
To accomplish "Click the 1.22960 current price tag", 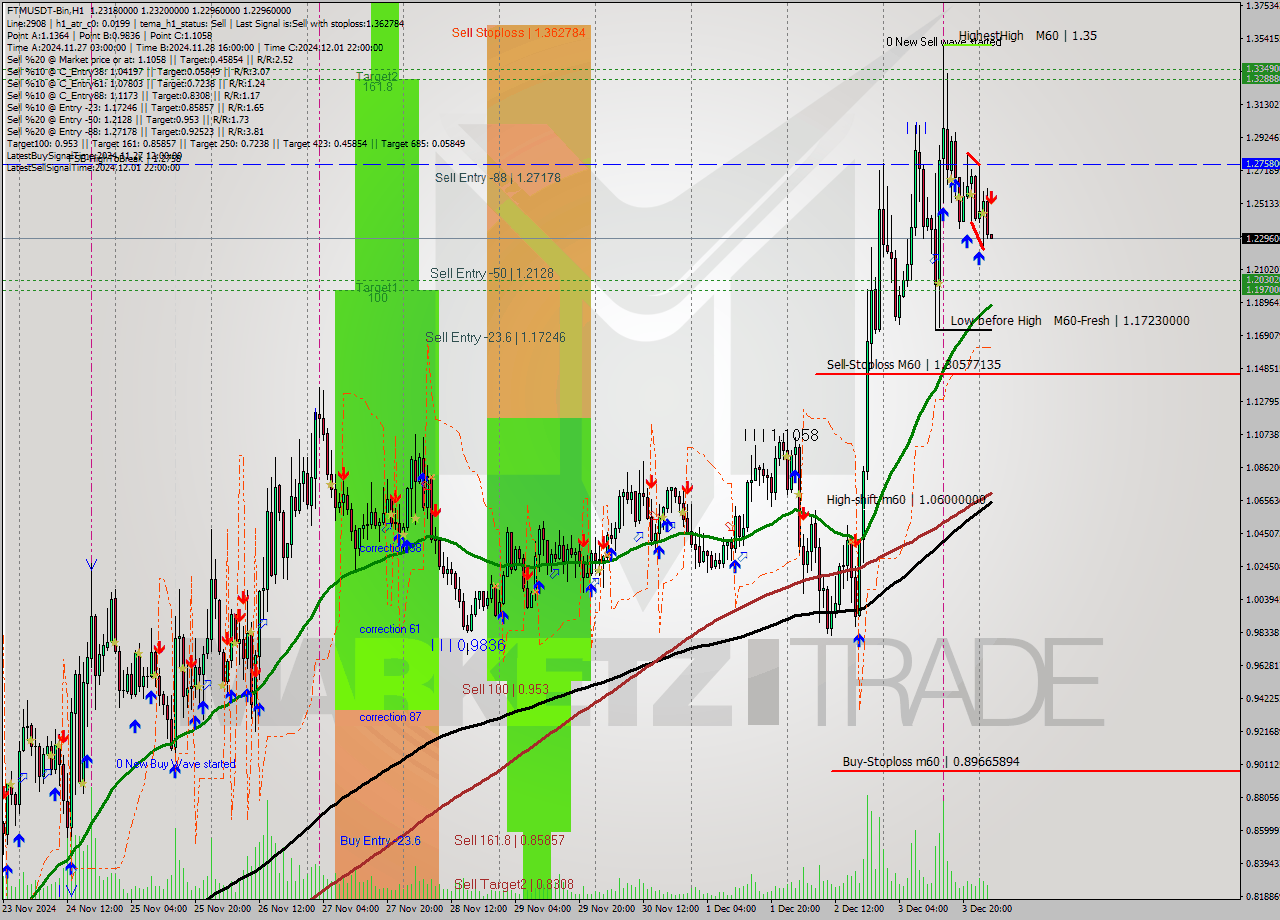I will [1260, 239].
